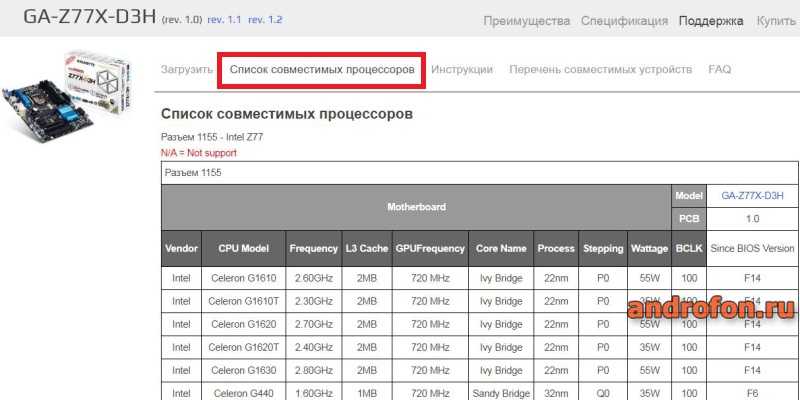The width and height of the screenshot is (800, 400).
Task: Click the BCLK column header
Action: (689, 248)
